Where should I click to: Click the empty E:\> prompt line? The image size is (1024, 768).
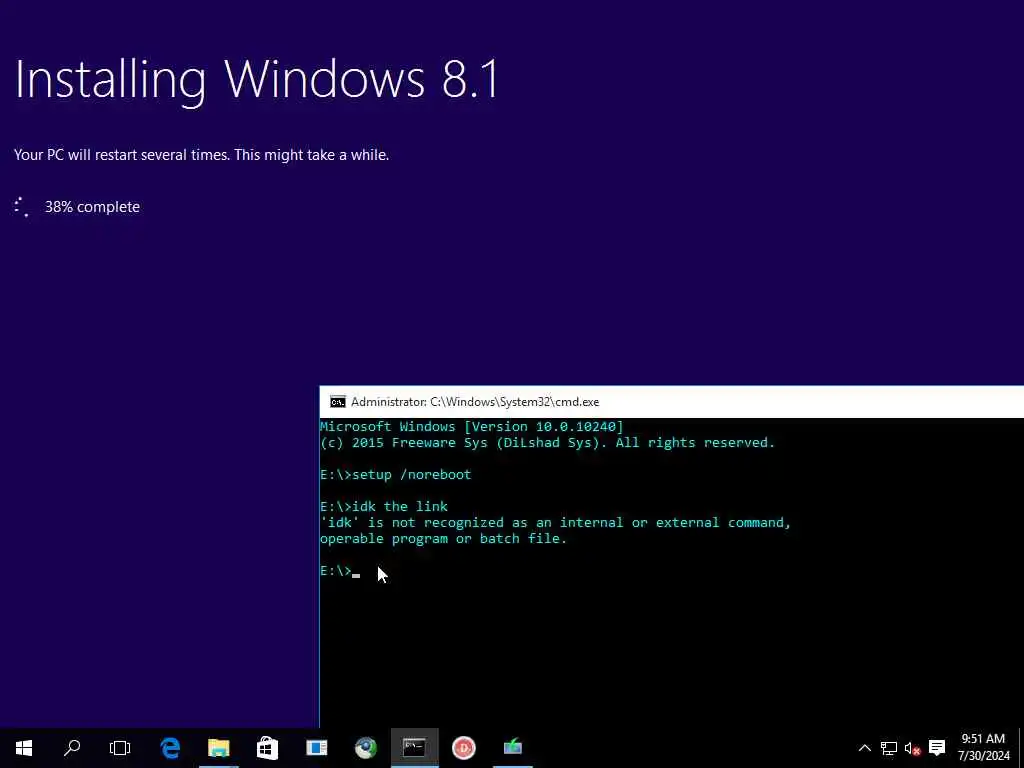pos(340,571)
